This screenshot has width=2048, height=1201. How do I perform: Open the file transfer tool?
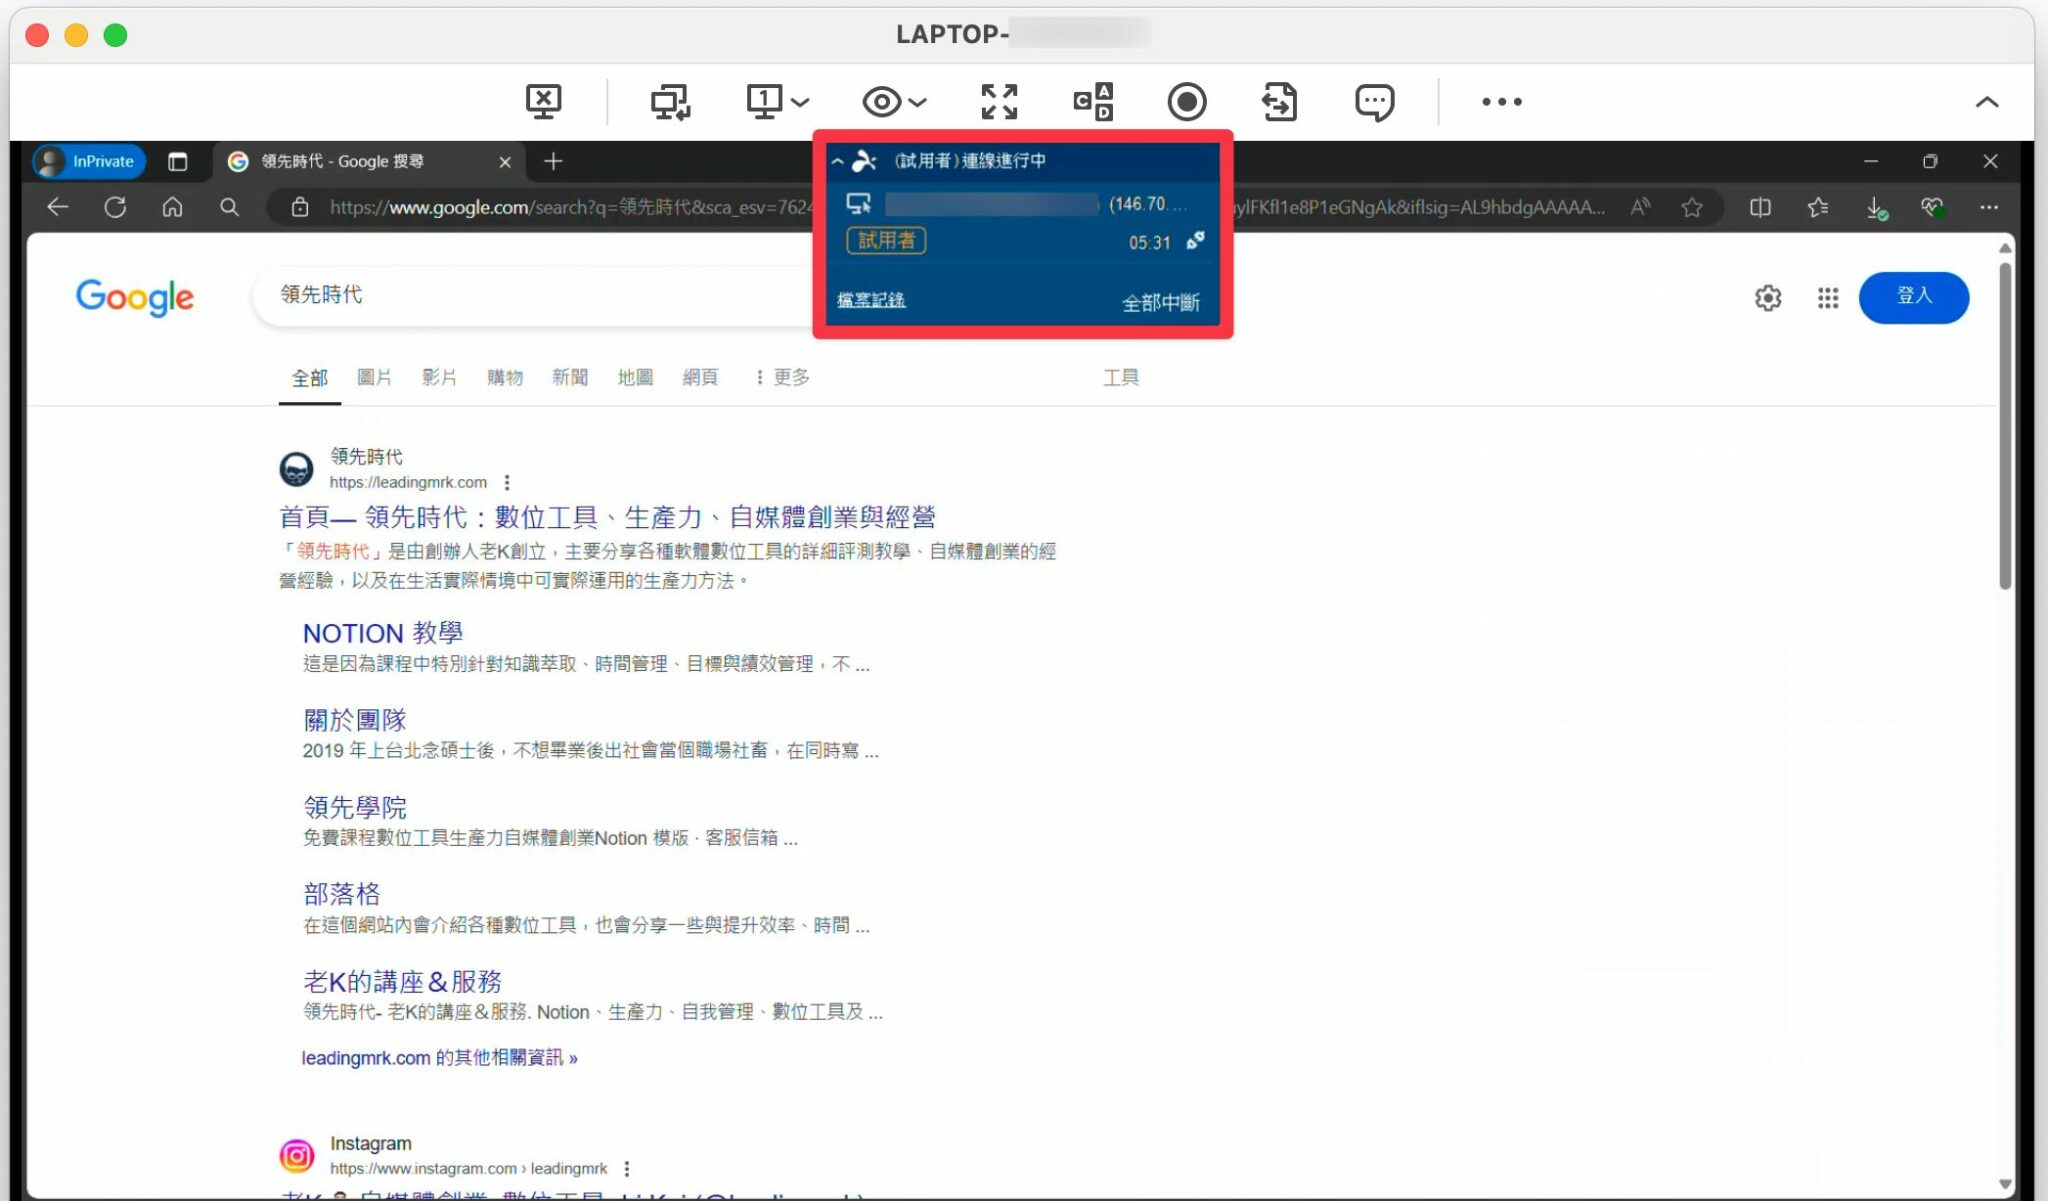1279,100
